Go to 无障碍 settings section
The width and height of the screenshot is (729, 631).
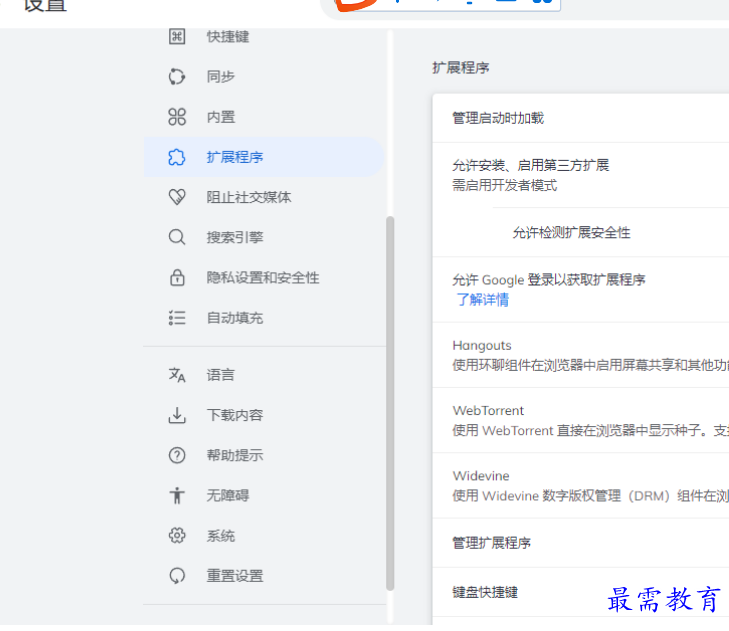[228, 496]
